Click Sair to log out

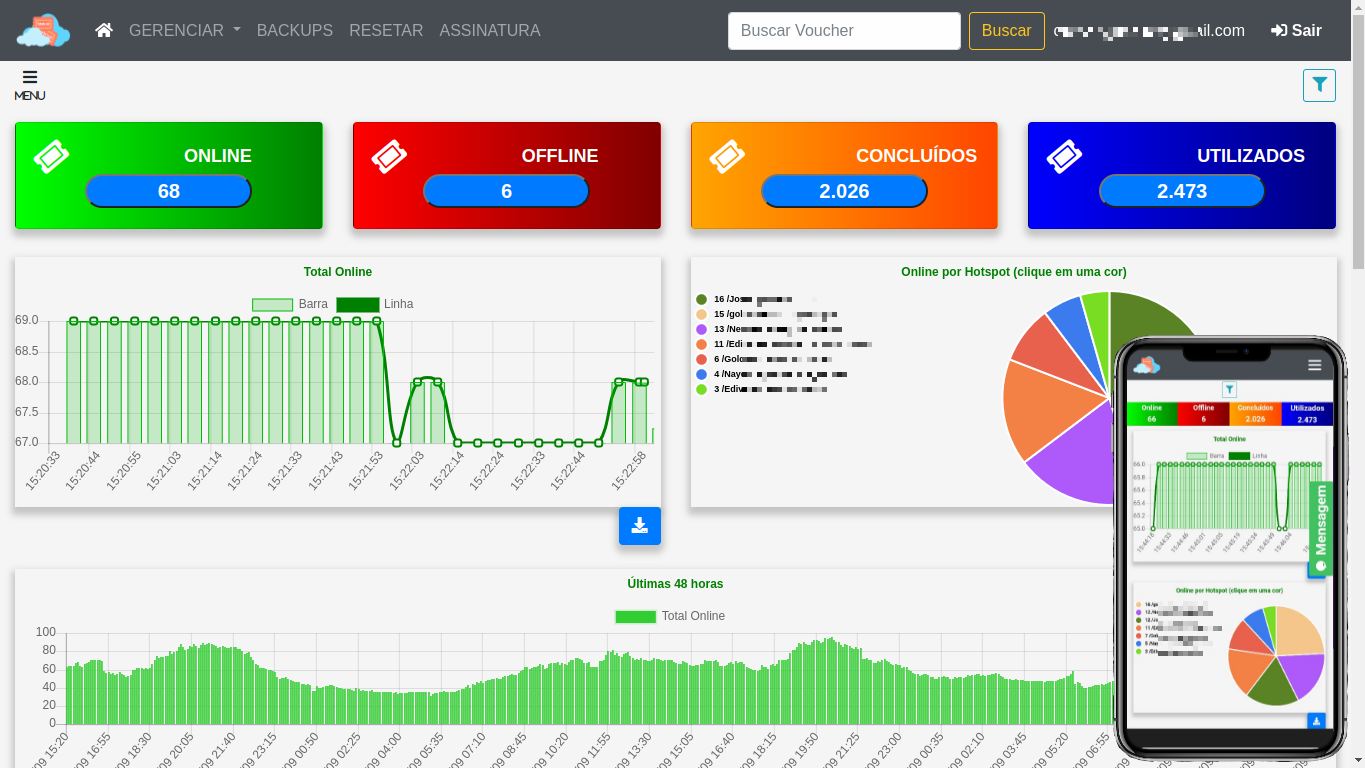pos(1296,30)
